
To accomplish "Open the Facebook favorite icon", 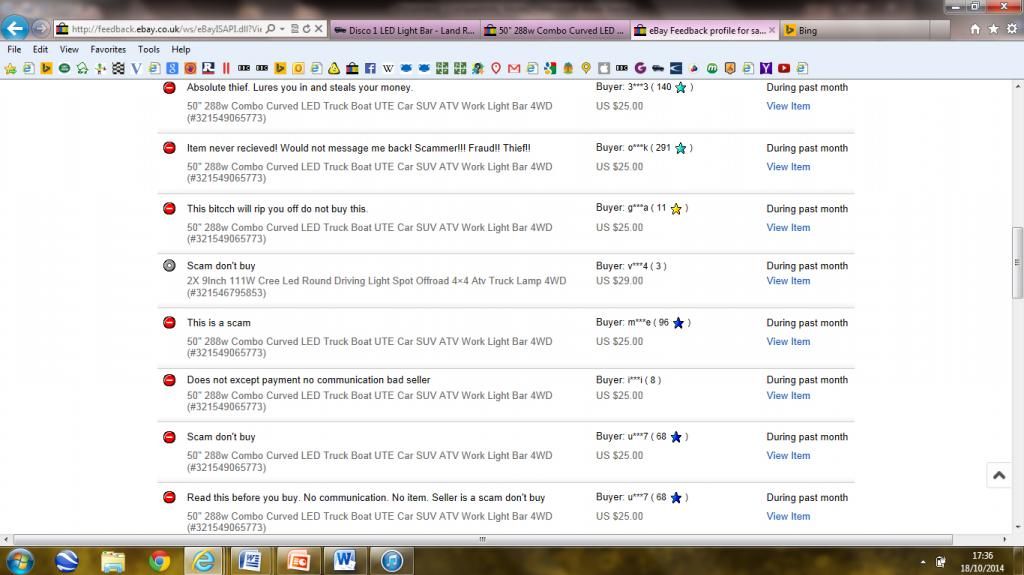I will pos(370,68).
